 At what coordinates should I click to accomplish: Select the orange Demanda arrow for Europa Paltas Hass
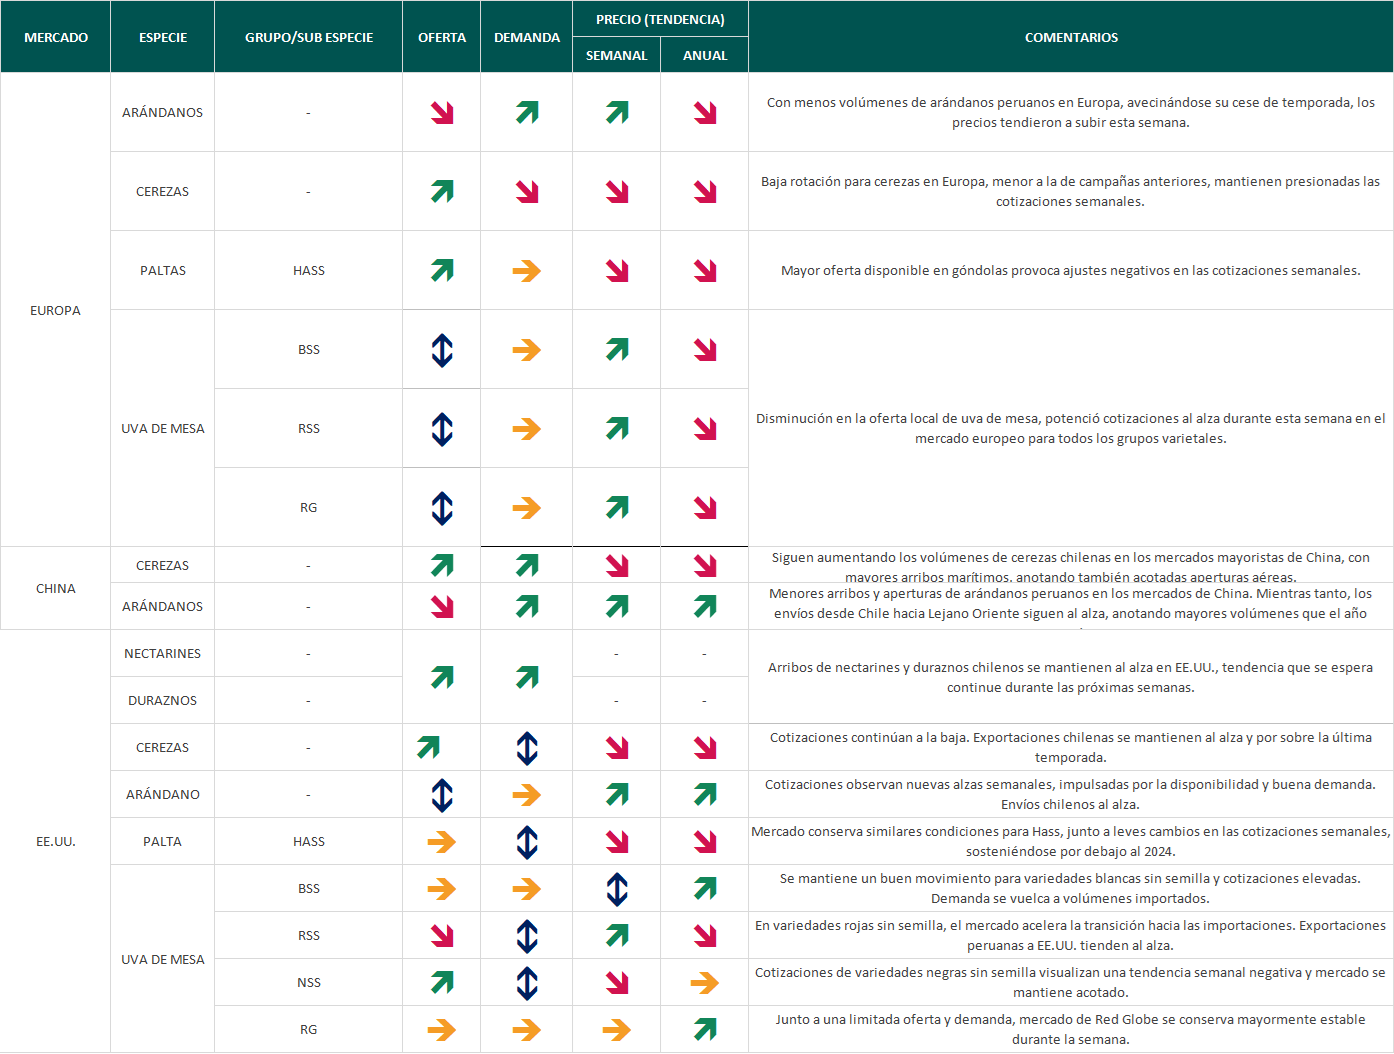(x=526, y=271)
